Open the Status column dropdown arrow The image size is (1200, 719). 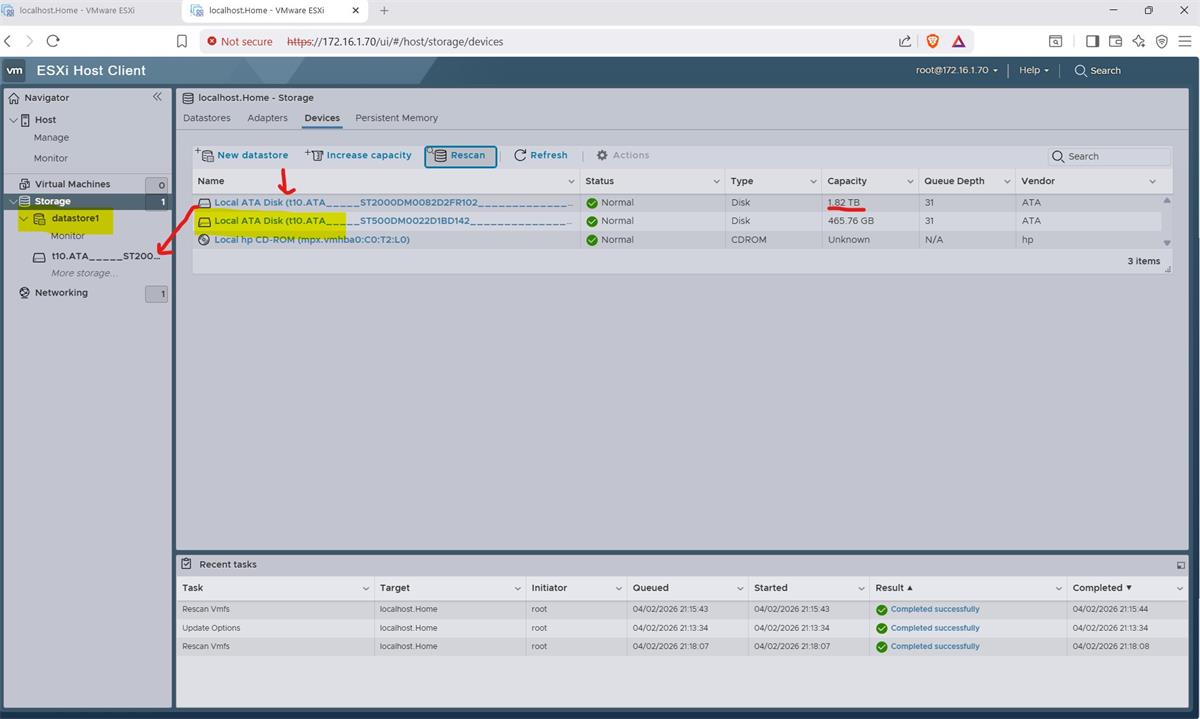pos(717,182)
